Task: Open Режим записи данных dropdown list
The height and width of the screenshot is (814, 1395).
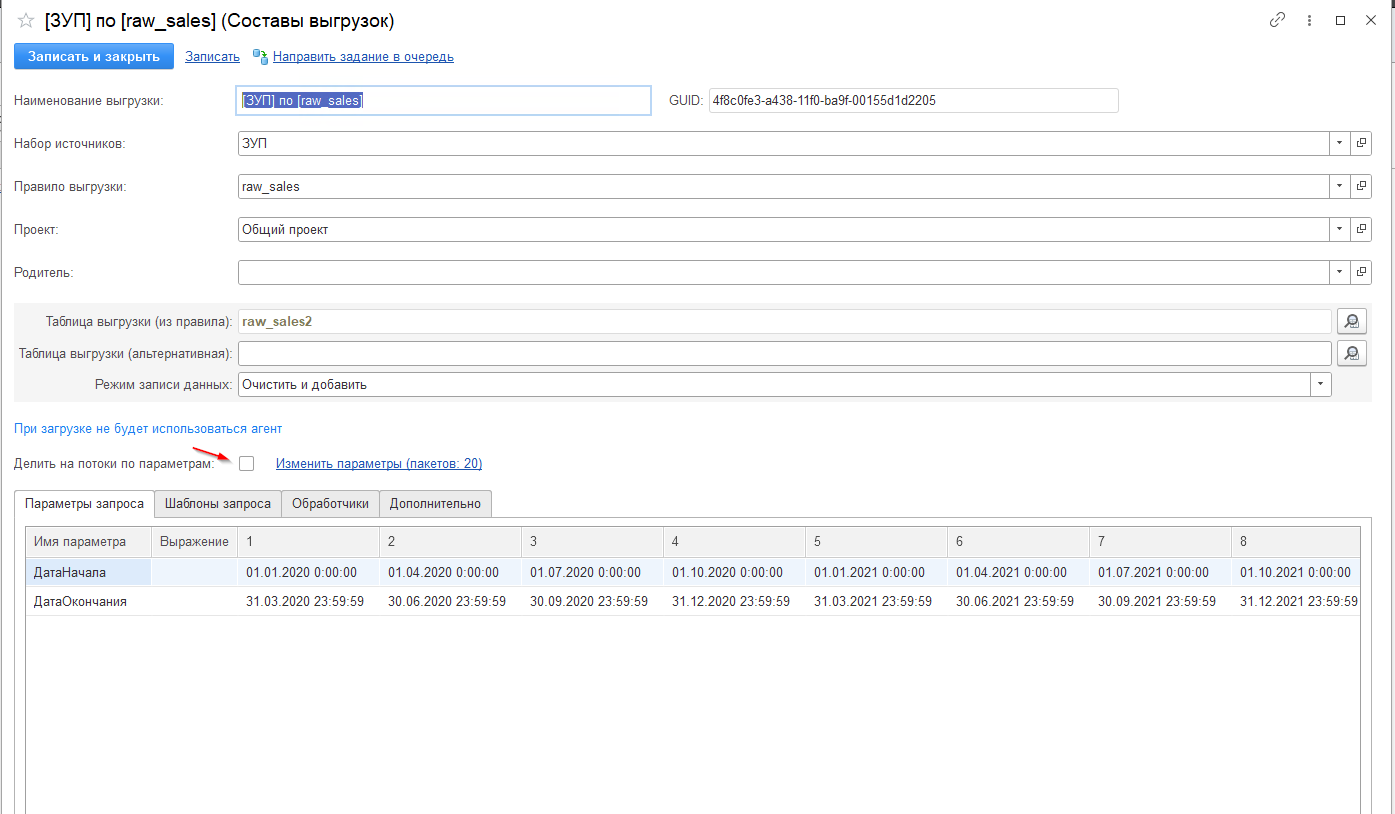Action: point(1321,385)
